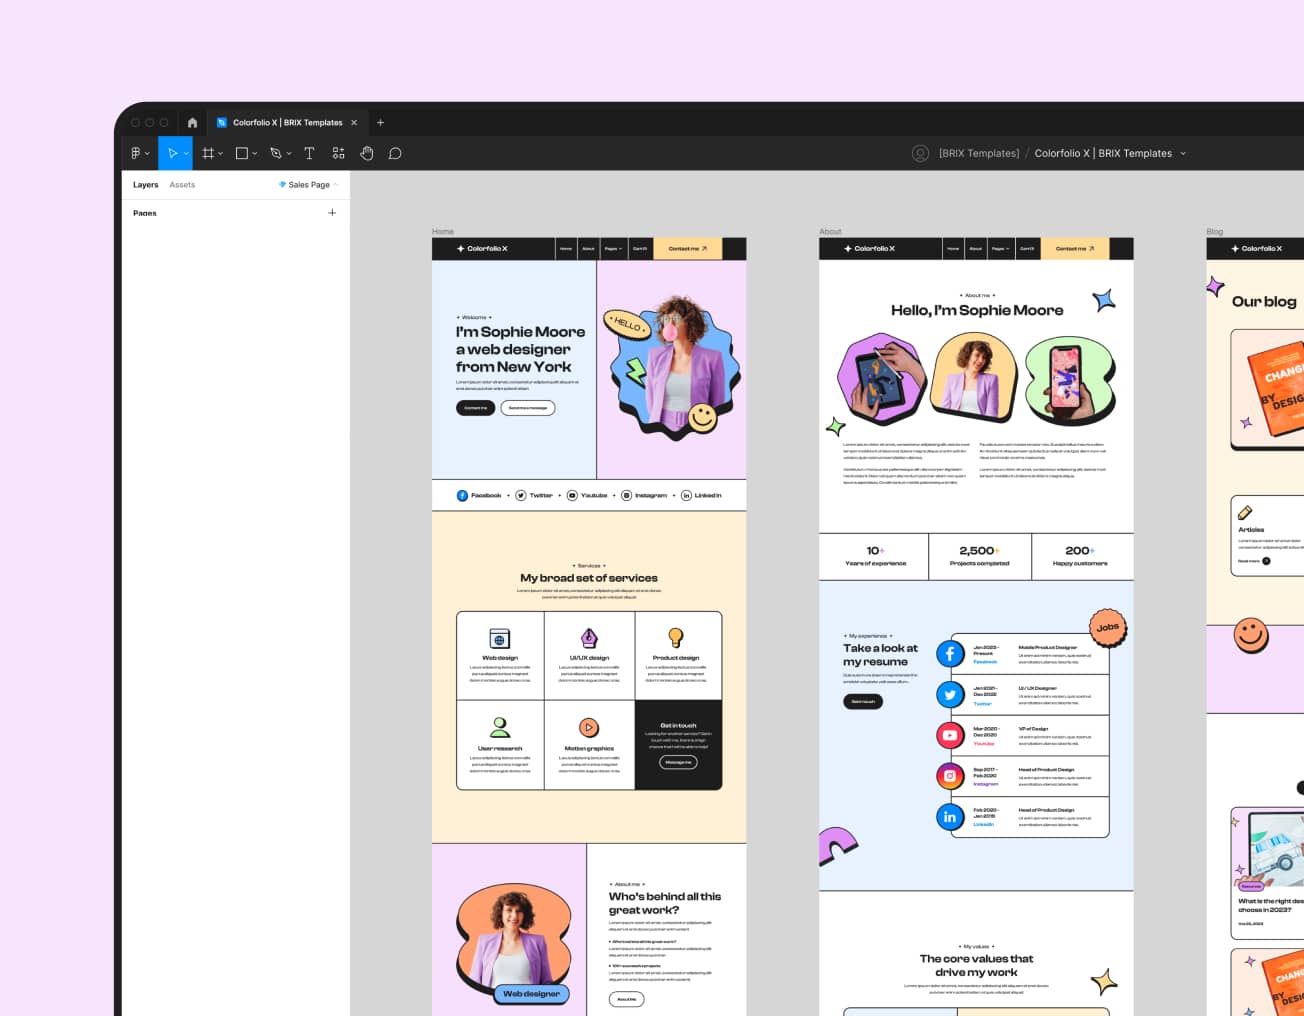Select the Layers tab
Image resolution: width=1304 pixels, height=1016 pixels.
(145, 185)
